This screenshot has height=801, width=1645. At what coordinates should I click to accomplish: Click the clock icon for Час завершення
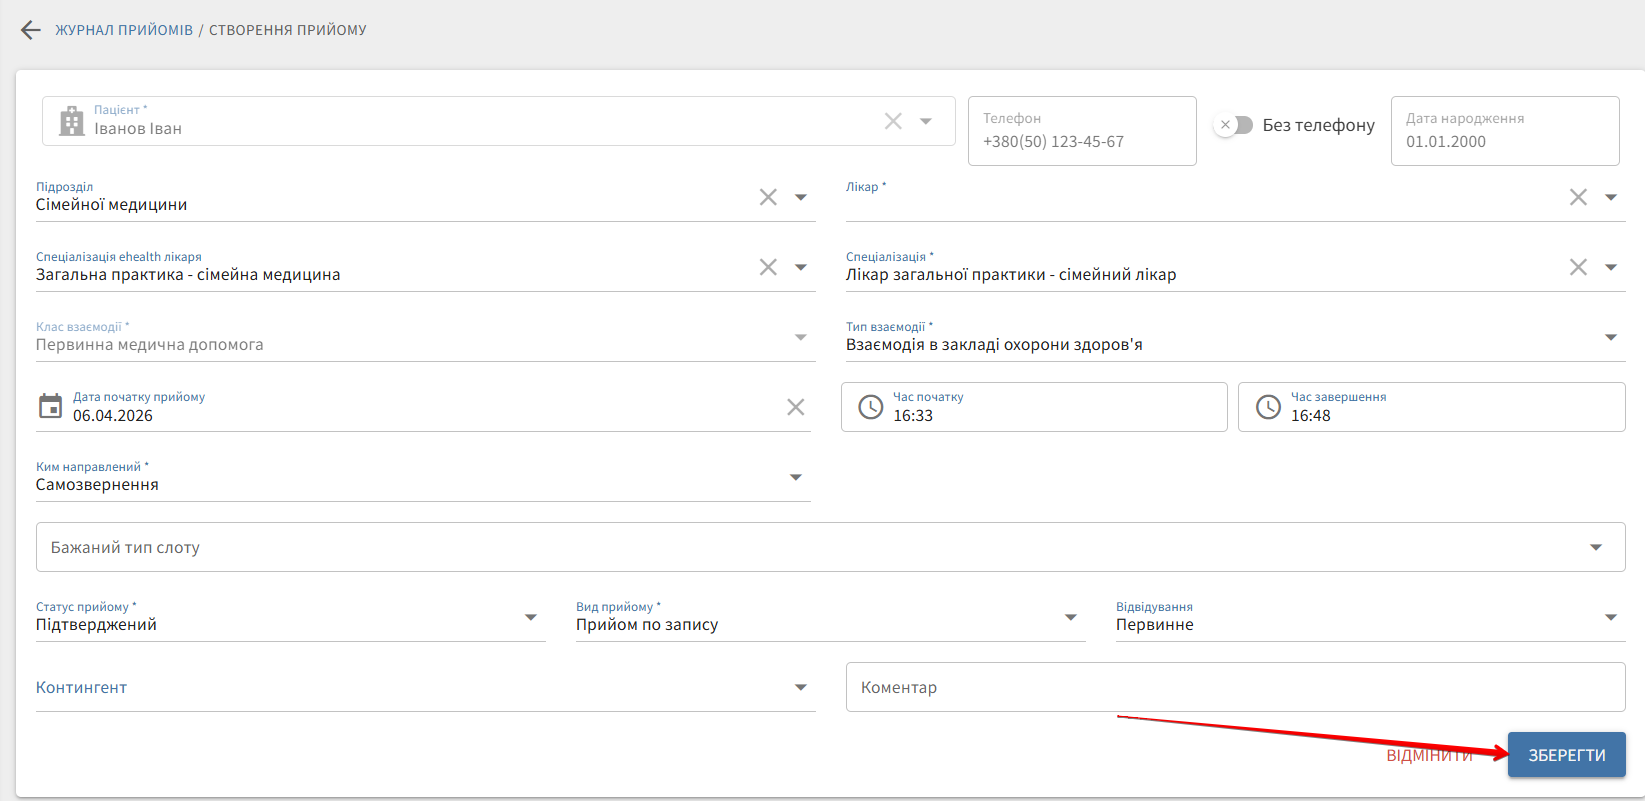click(x=1268, y=407)
